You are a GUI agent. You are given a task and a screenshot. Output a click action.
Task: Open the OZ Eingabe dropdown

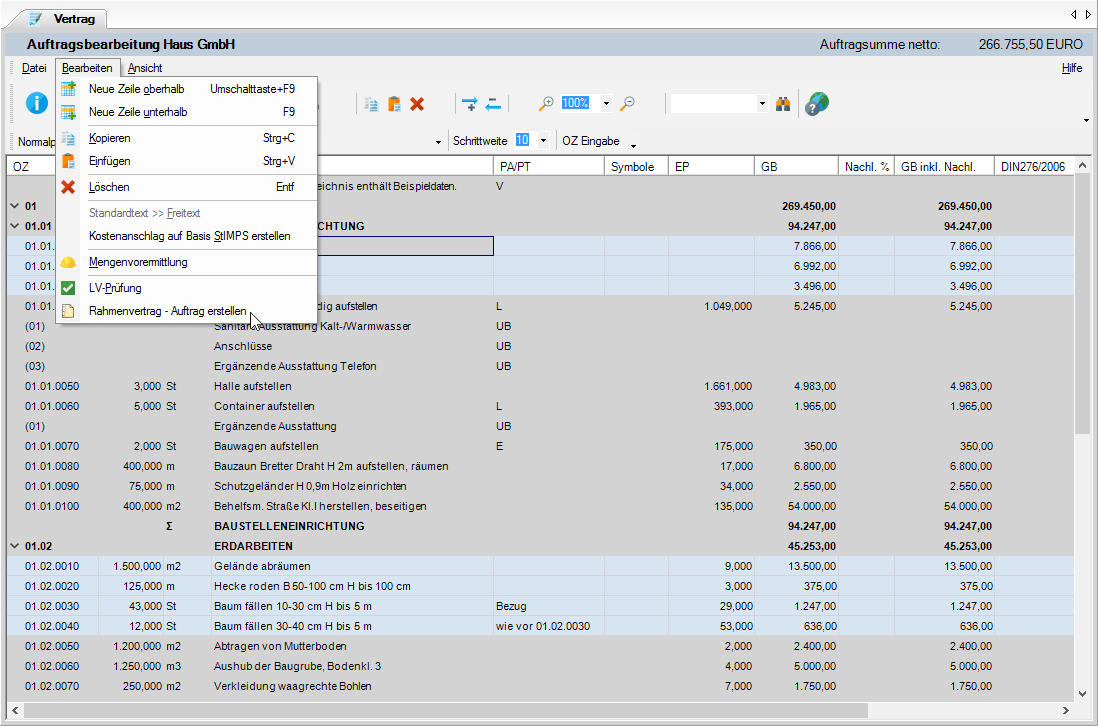tap(633, 144)
